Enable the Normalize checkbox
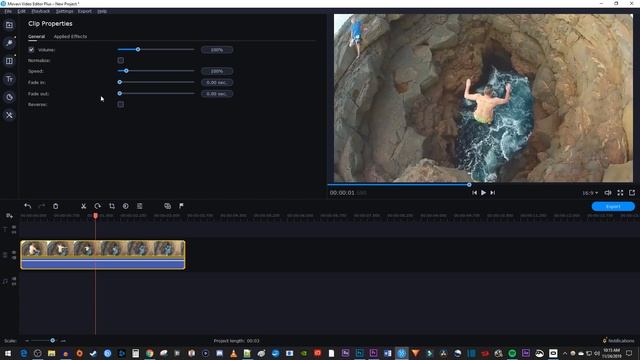Viewport: 640px width, 360px height. pos(120,60)
